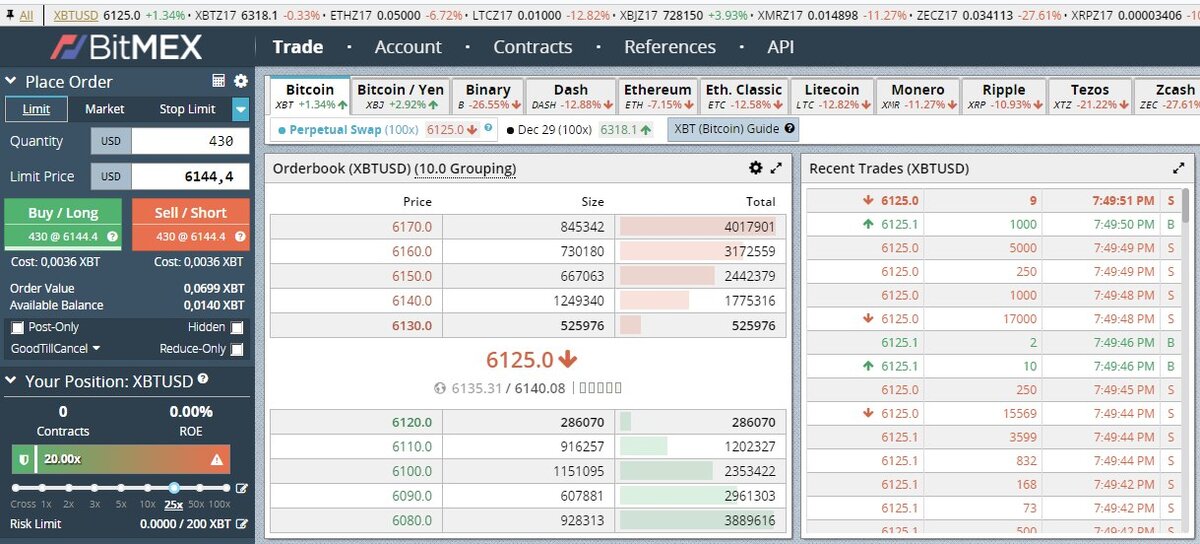The image size is (1200, 544).
Task: Click help icon beside Perpetual Swap price
Action: coord(488,128)
